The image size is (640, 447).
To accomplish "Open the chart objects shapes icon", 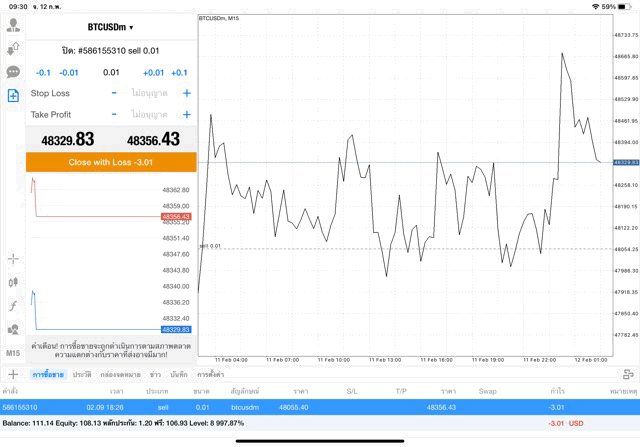I will point(13,329).
